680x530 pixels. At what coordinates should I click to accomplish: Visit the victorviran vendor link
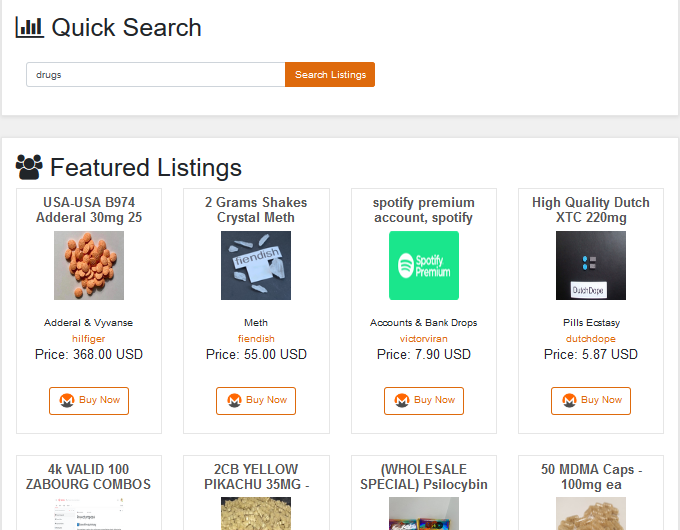point(423,339)
